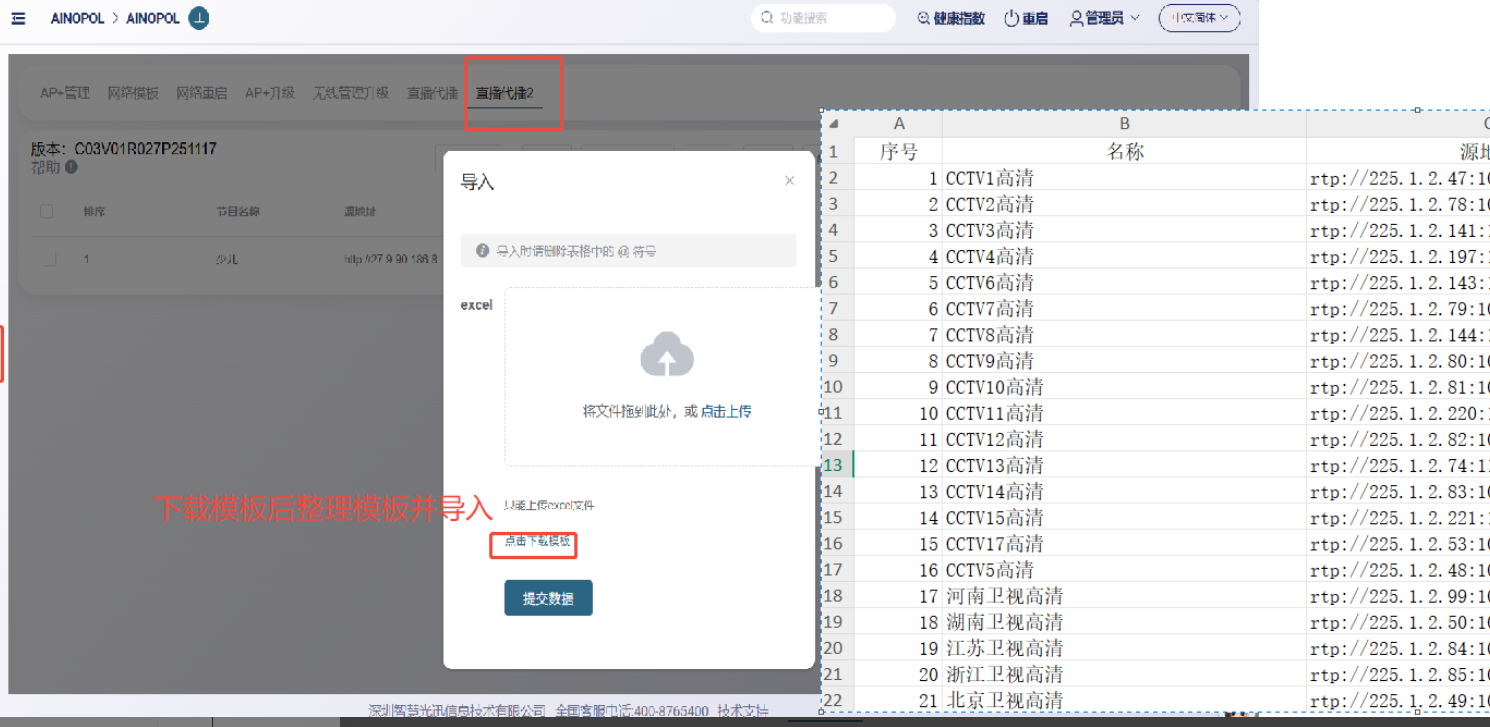Switch to the AP+管理 tab
This screenshot has height=727, width=1490.
[65, 93]
